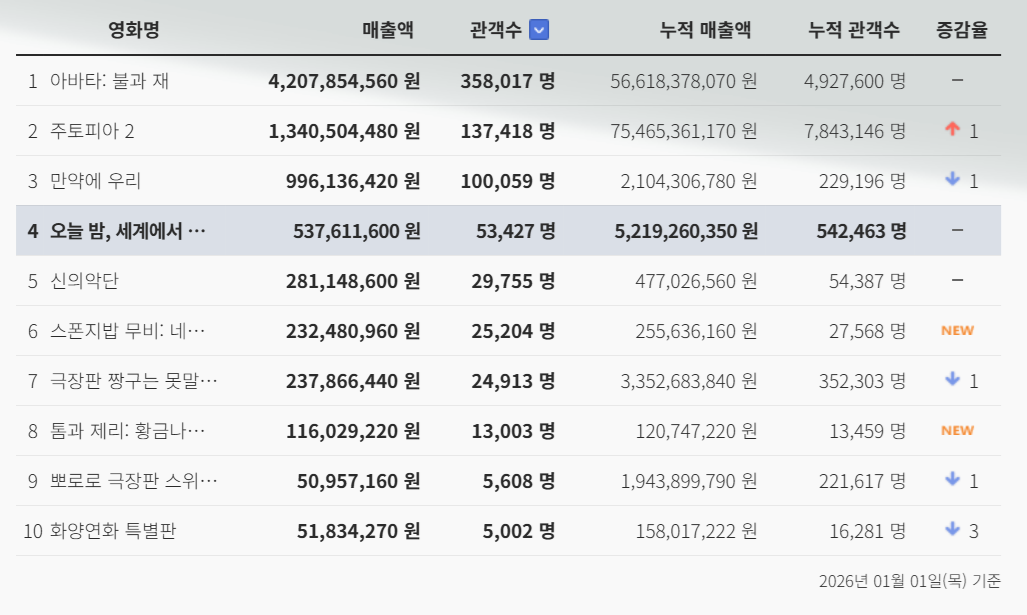Open the movie 스폰지밥 무비
This screenshot has width=1027, height=615.
point(128,331)
